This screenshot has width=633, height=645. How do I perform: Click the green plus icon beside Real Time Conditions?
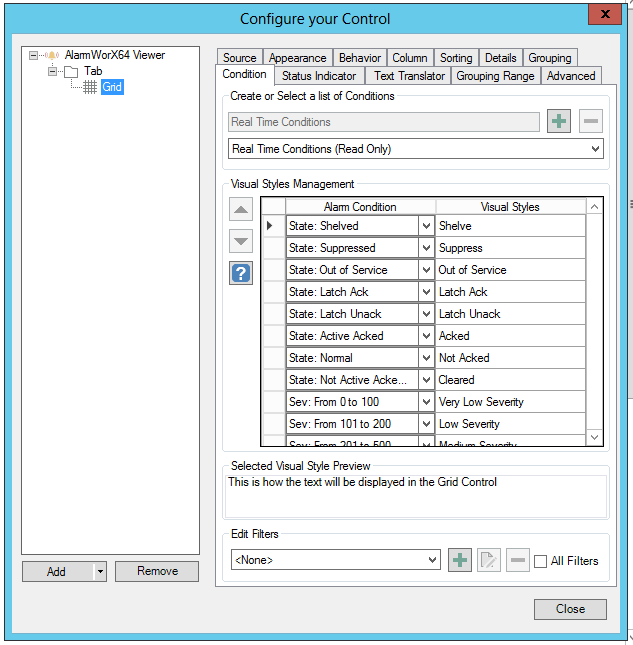pos(559,122)
